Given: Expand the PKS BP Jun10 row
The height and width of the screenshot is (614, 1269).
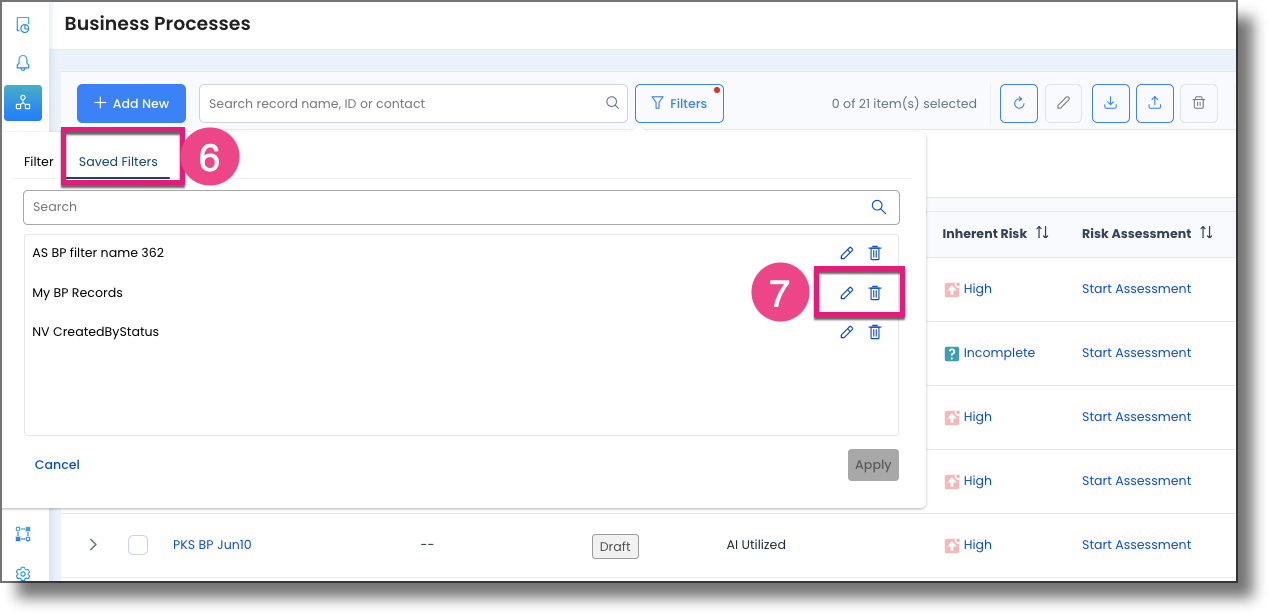Looking at the screenshot, I should (93, 545).
